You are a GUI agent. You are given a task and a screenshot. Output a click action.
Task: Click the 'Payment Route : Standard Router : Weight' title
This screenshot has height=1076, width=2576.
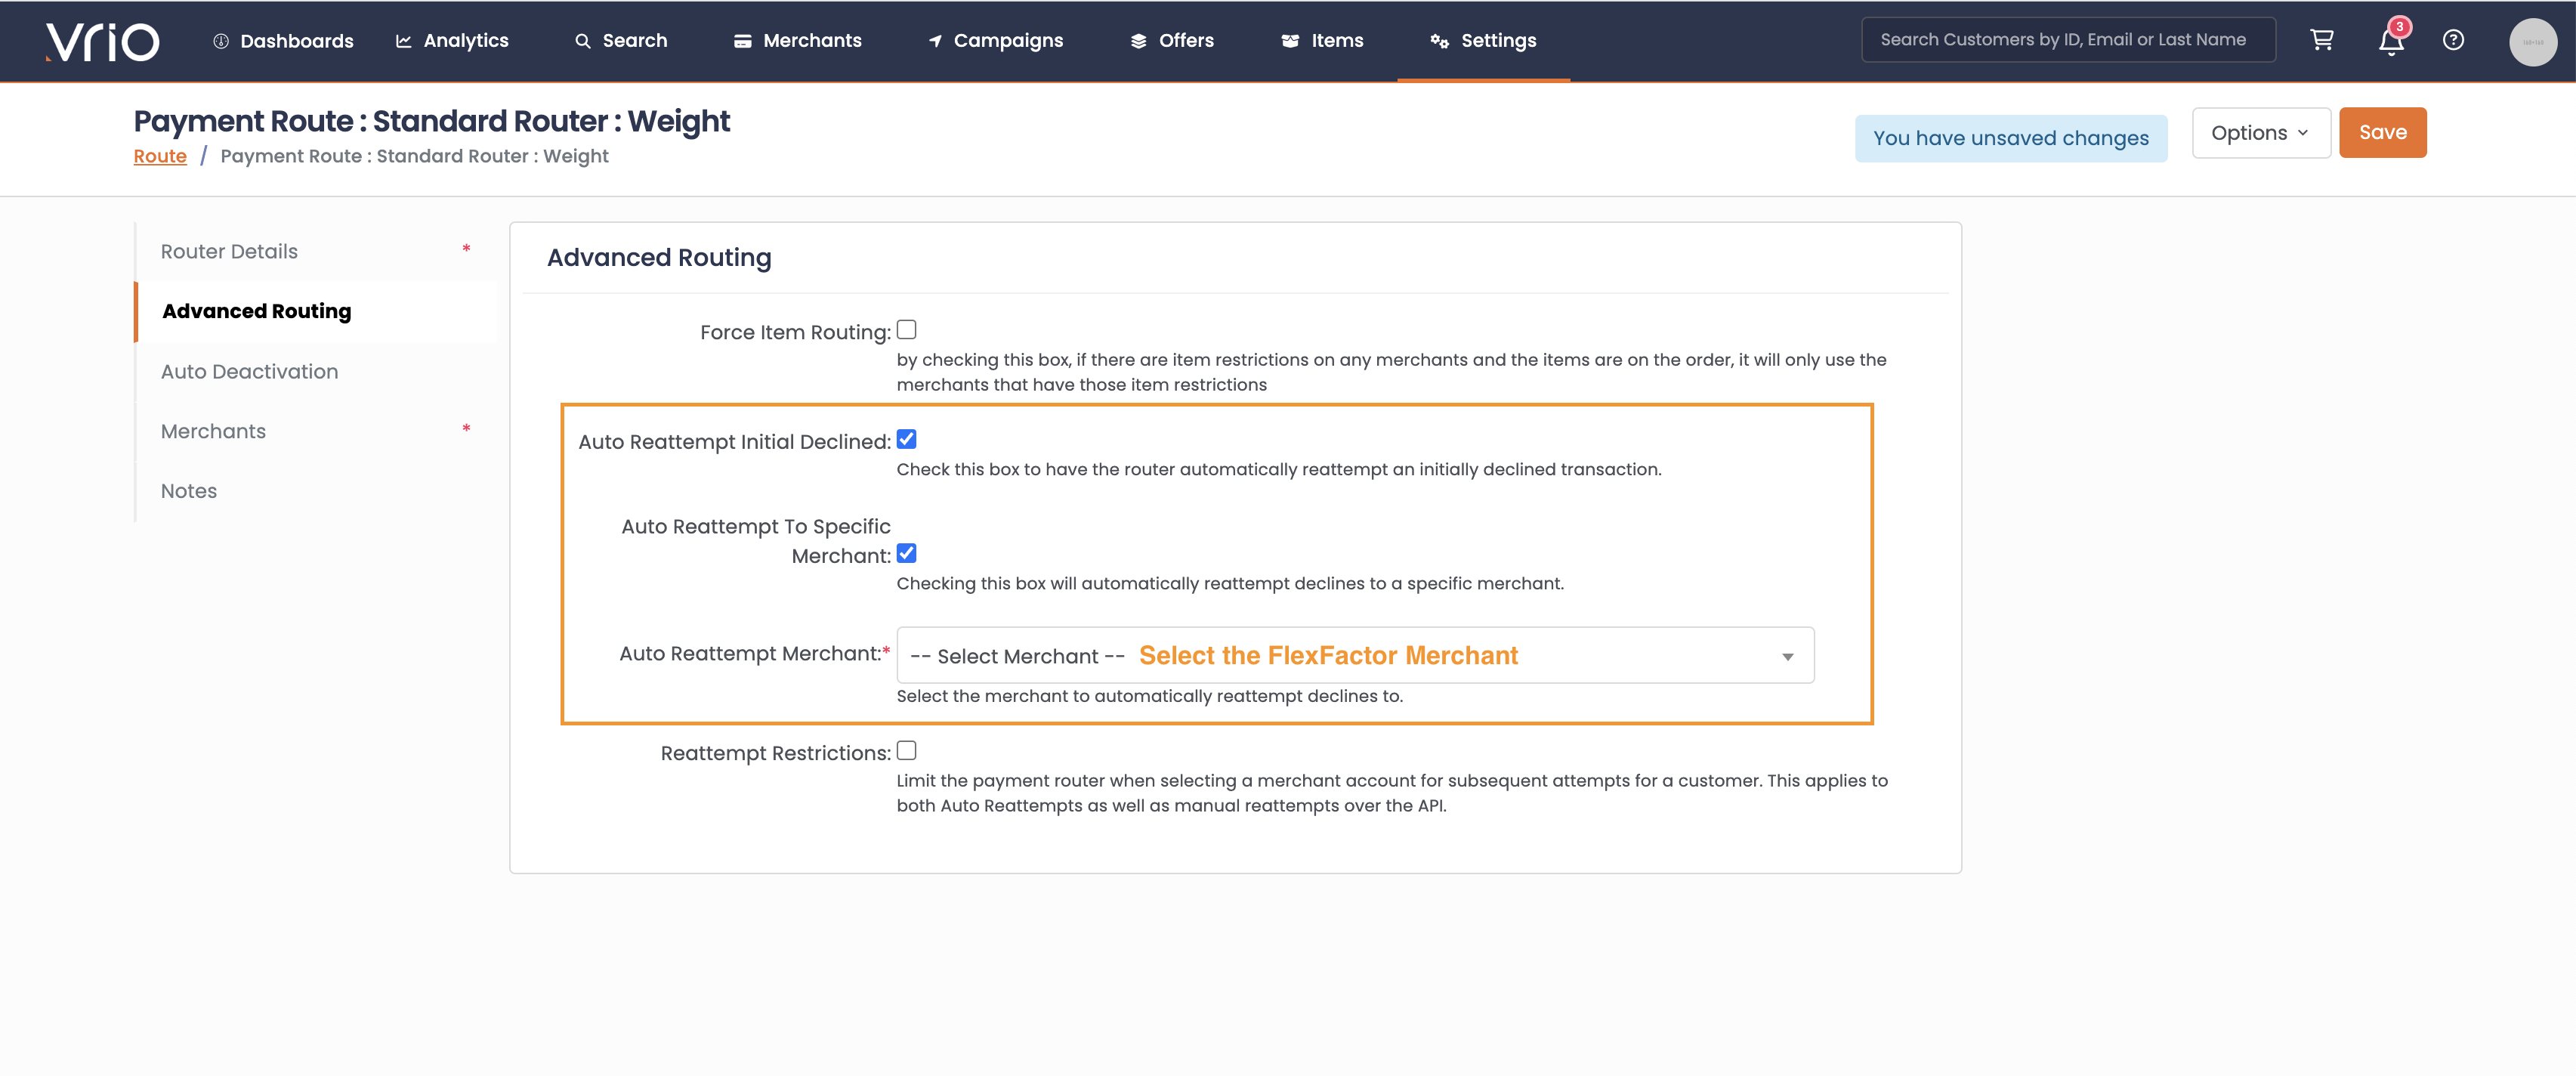click(x=432, y=121)
